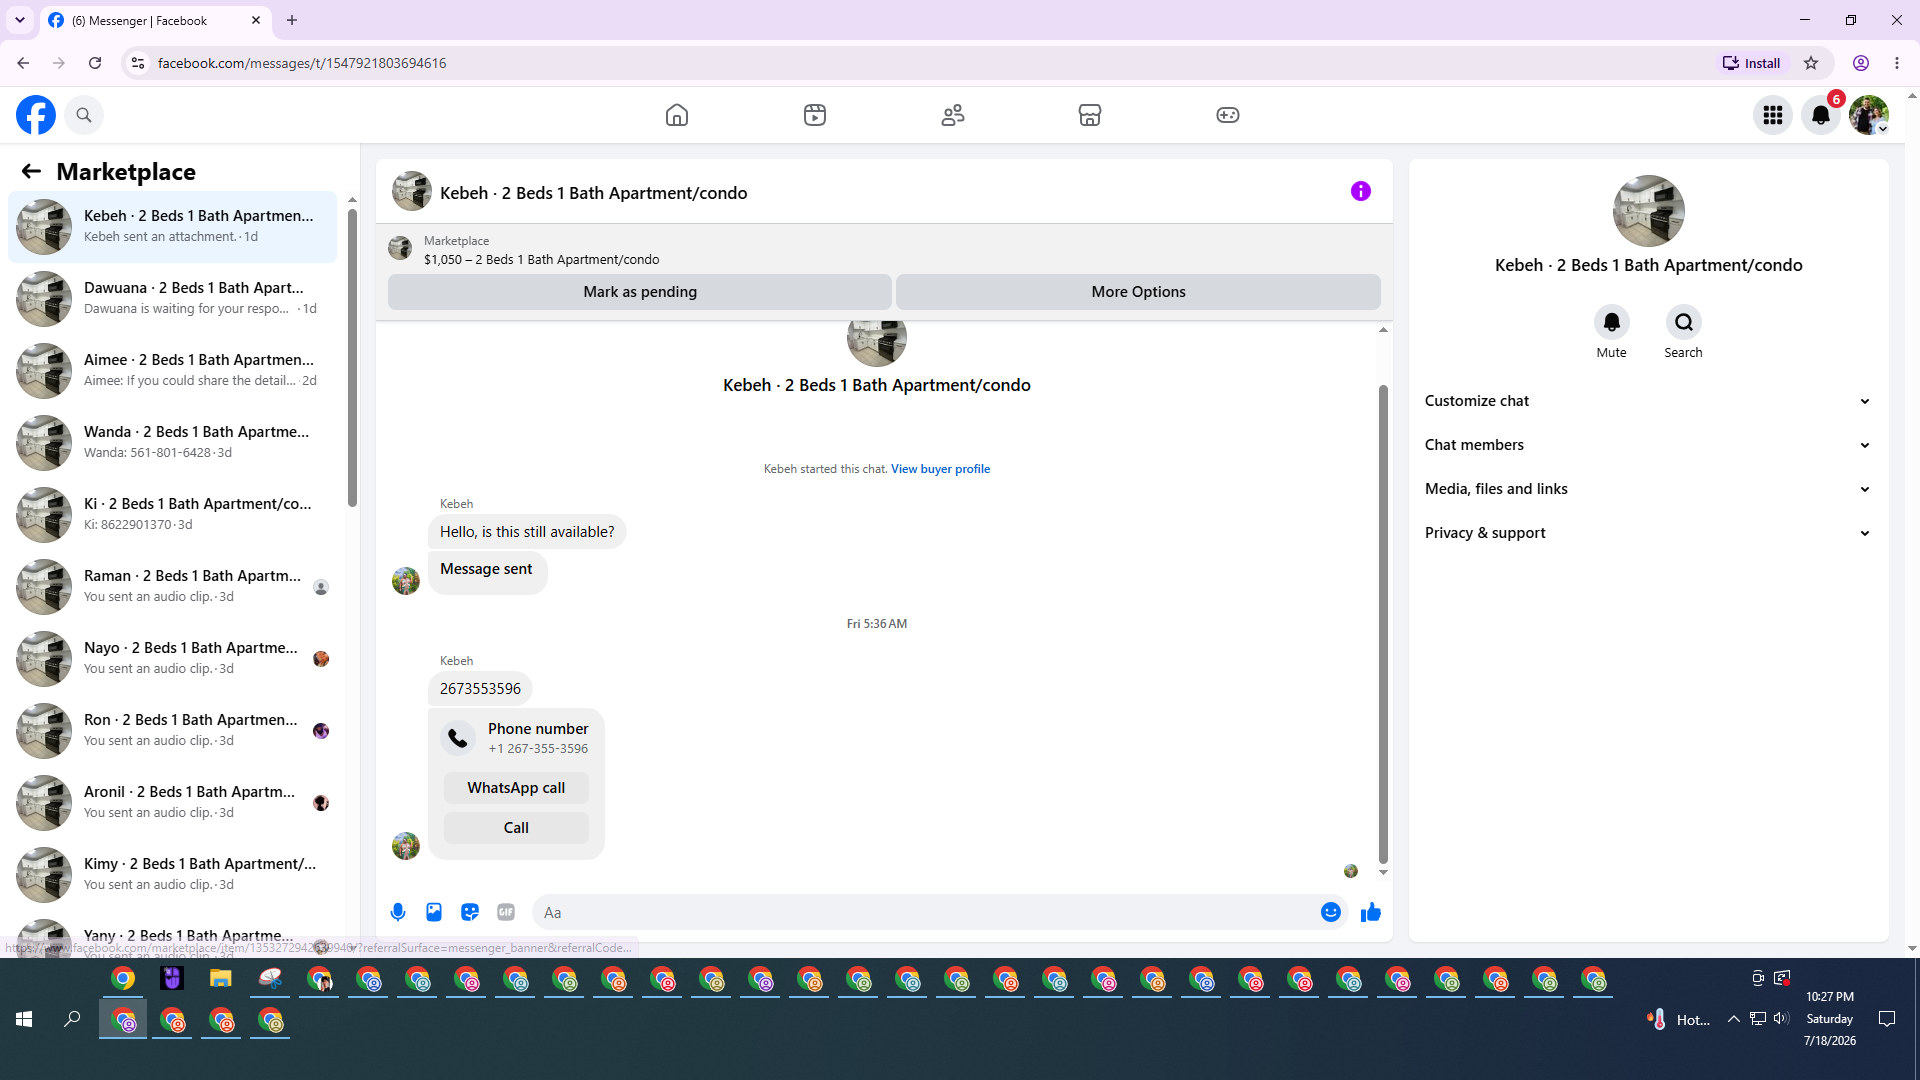This screenshot has height=1080, width=1920.
Task: Open the Kebeh conversation in list
Action: (x=173, y=227)
